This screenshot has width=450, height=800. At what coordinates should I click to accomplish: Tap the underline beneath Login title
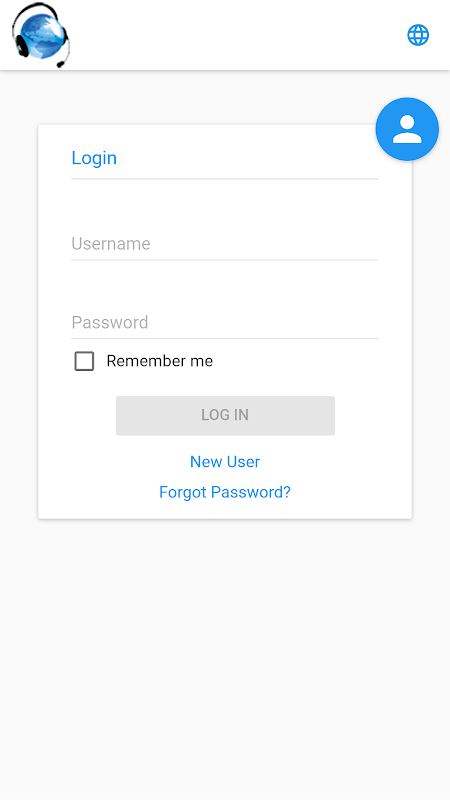pyautogui.click(x=224, y=179)
